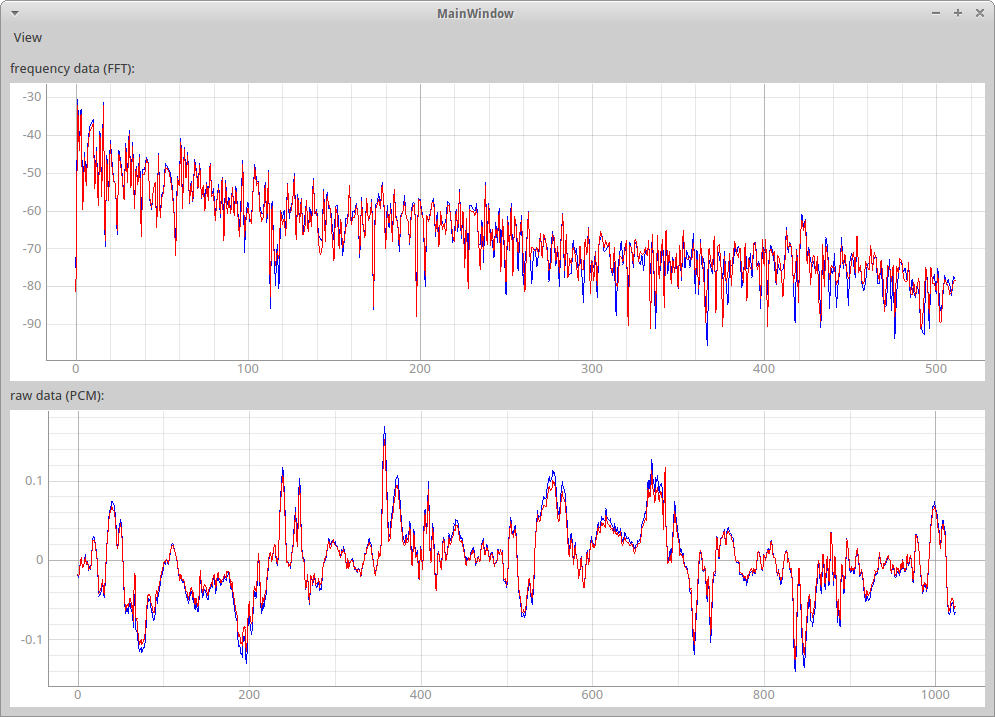Maximize the MainWindow window
995x717 pixels.
coord(957,13)
